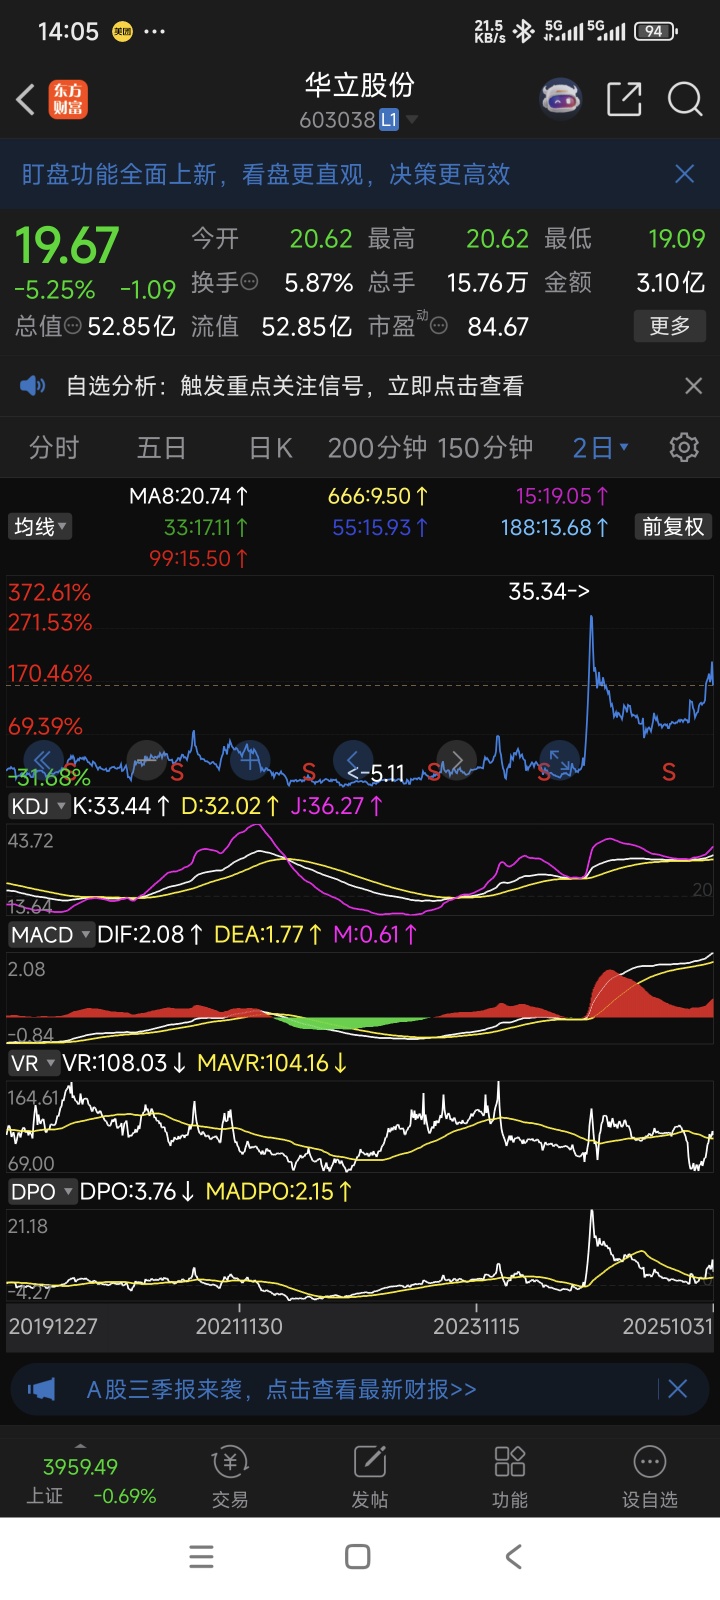The height and width of the screenshot is (1600, 720).
Task: Tap the 20231115 date label
Action: click(x=476, y=1326)
